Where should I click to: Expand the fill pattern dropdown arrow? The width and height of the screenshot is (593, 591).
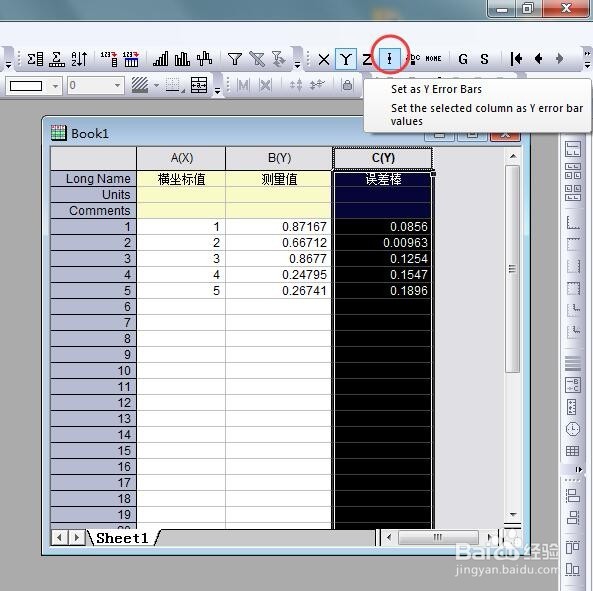pyautogui.click(x=157, y=86)
